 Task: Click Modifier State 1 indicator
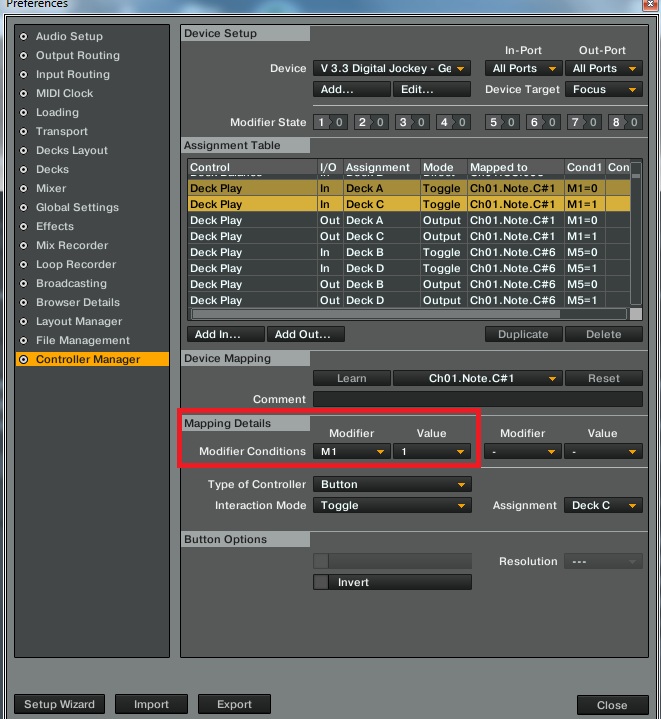pyautogui.click(x=330, y=122)
